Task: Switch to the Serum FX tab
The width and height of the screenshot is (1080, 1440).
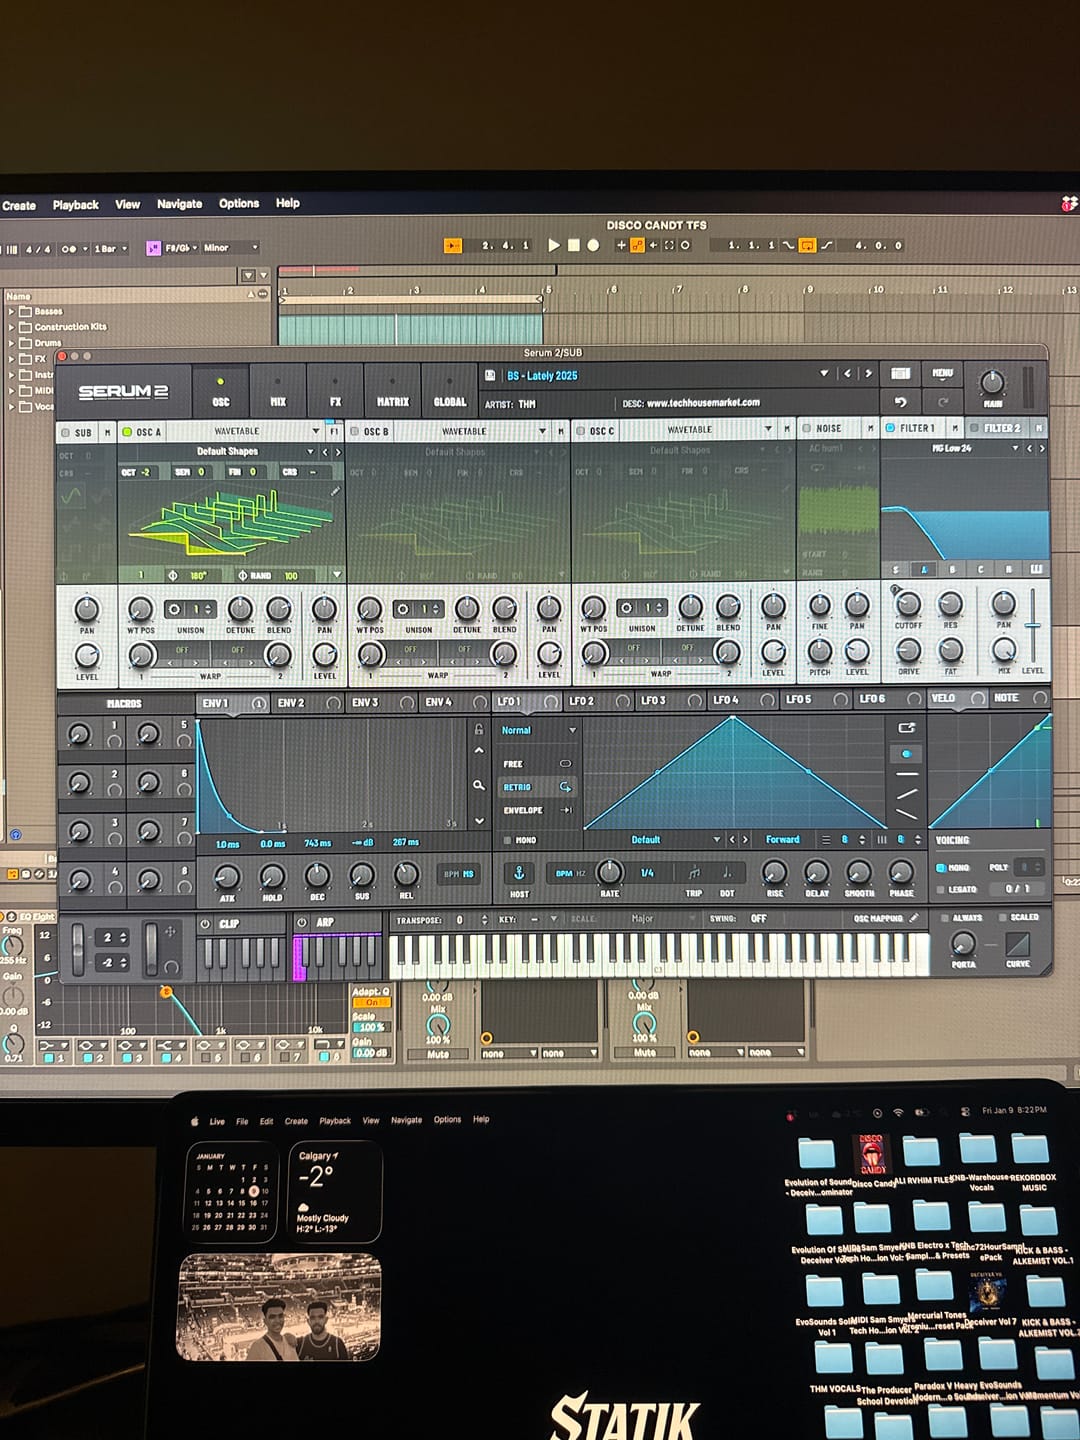Action: click(x=335, y=391)
